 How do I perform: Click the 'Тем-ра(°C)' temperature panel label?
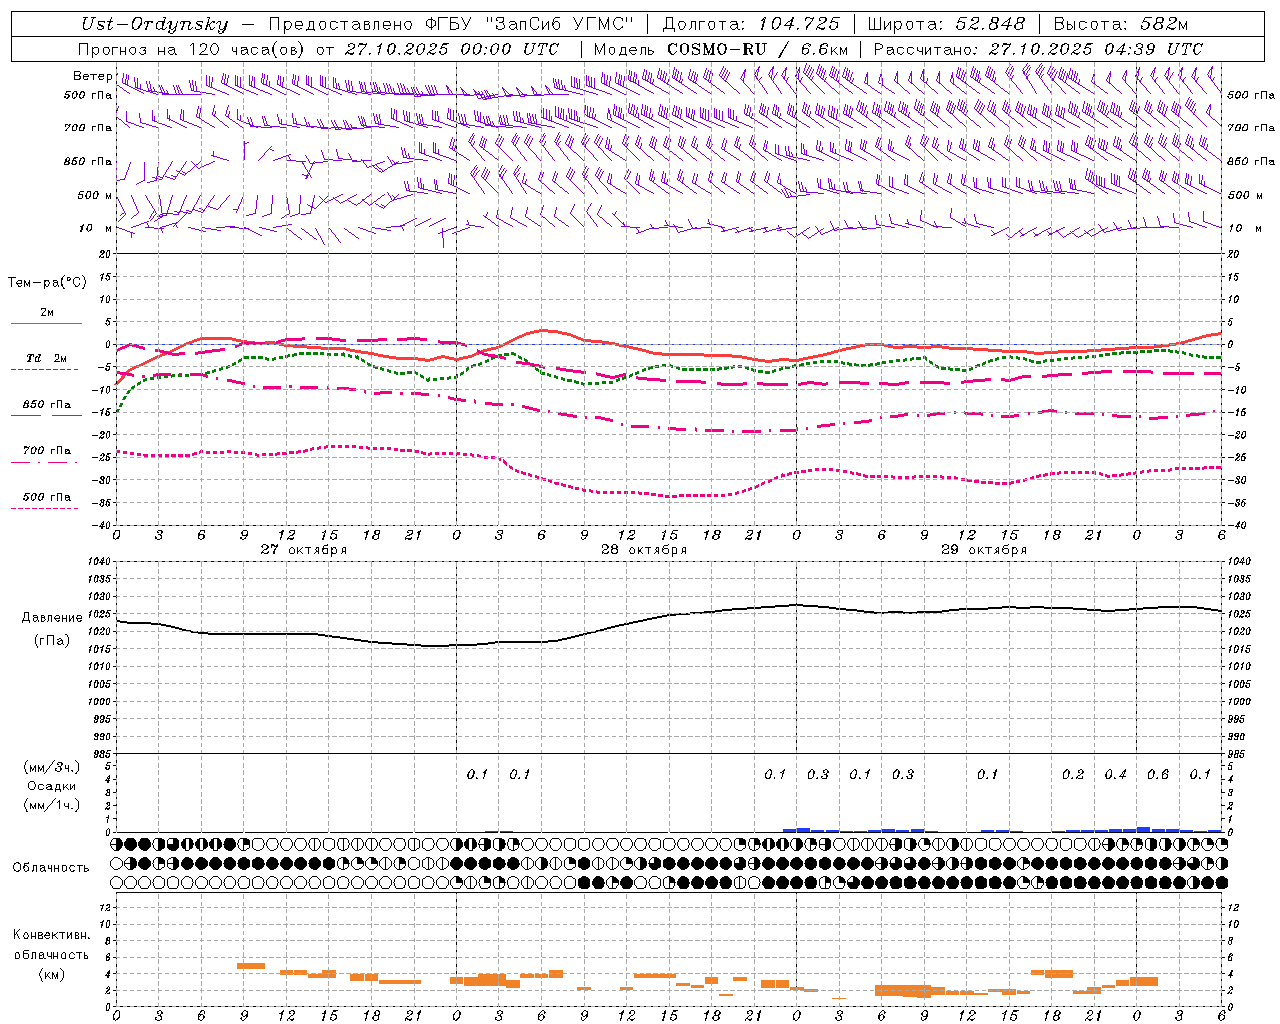click(x=47, y=283)
